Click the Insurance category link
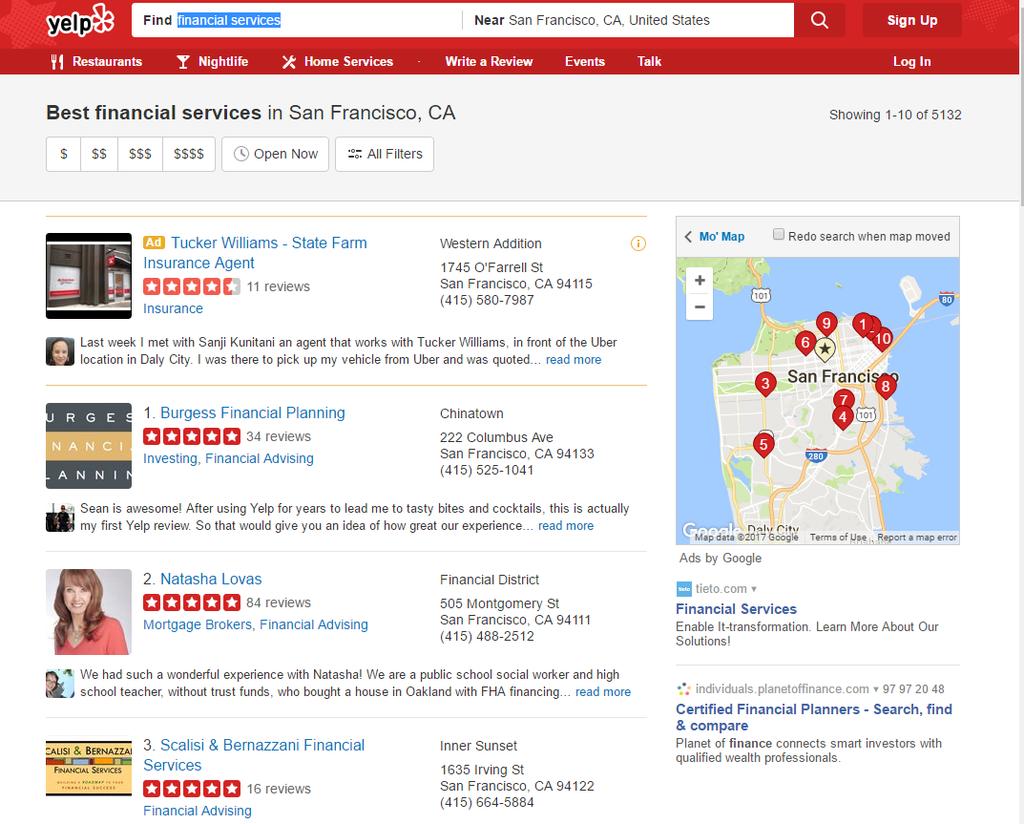1024x824 pixels. (x=173, y=308)
